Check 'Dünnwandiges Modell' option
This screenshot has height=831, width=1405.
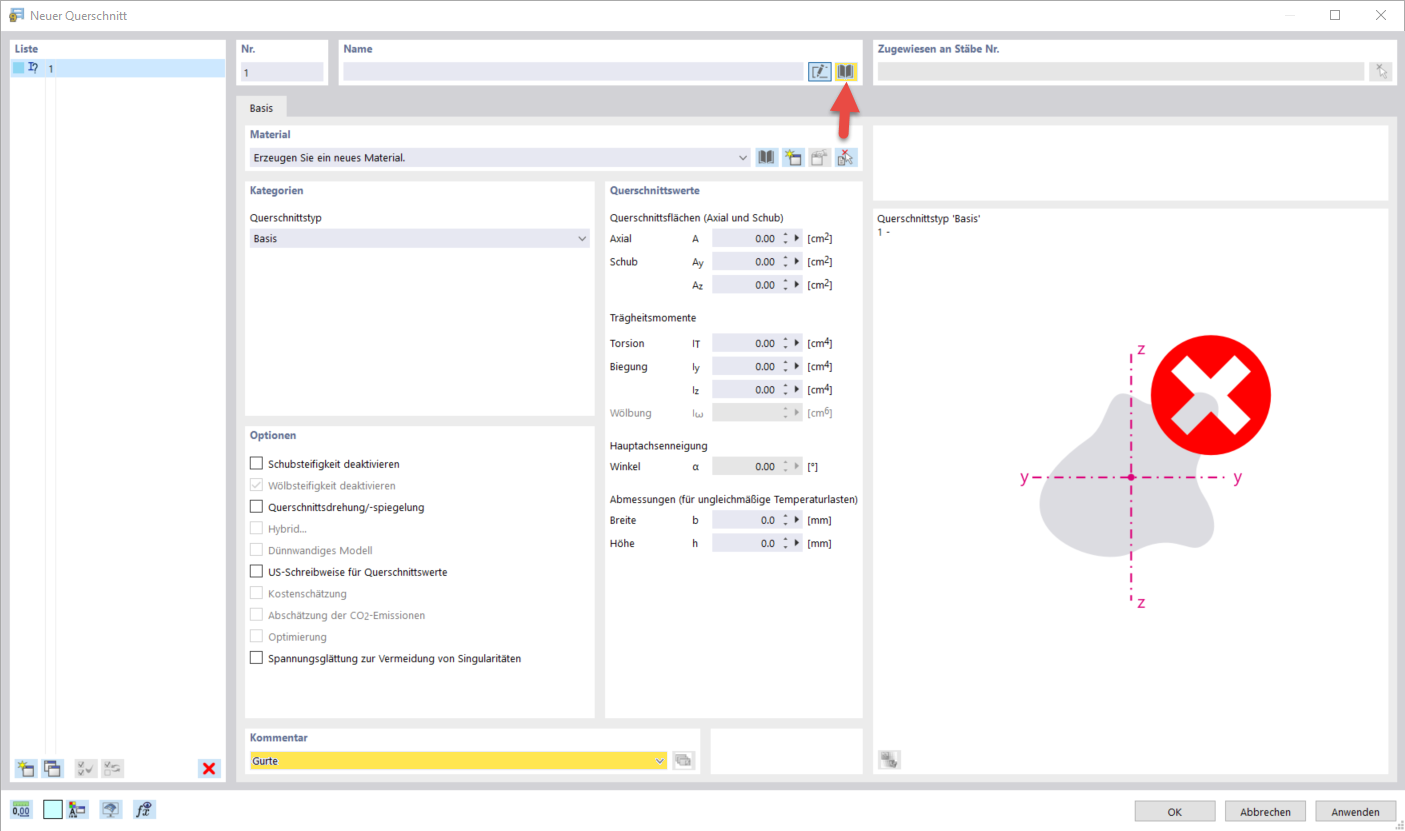point(257,550)
